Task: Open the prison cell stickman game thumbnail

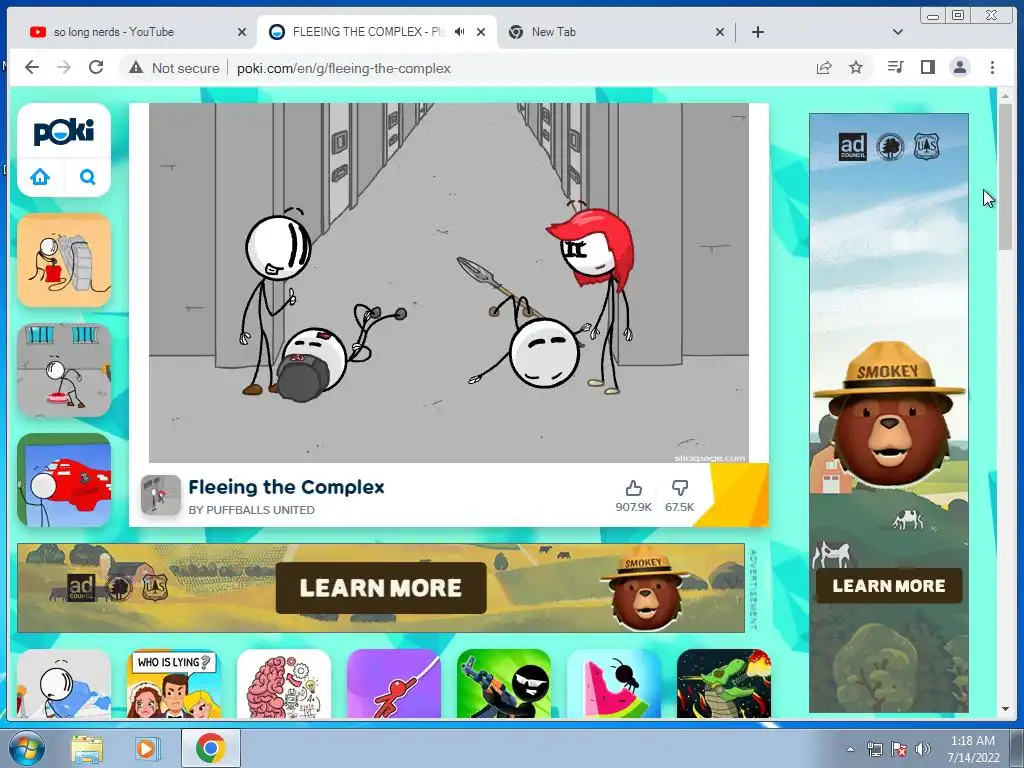Action: [64, 370]
